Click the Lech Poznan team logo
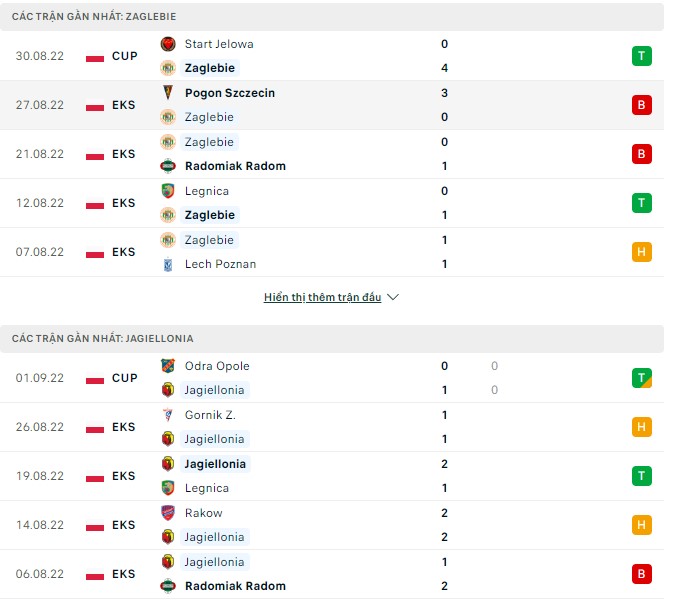Viewport: 673px width, 601px height. [168, 264]
